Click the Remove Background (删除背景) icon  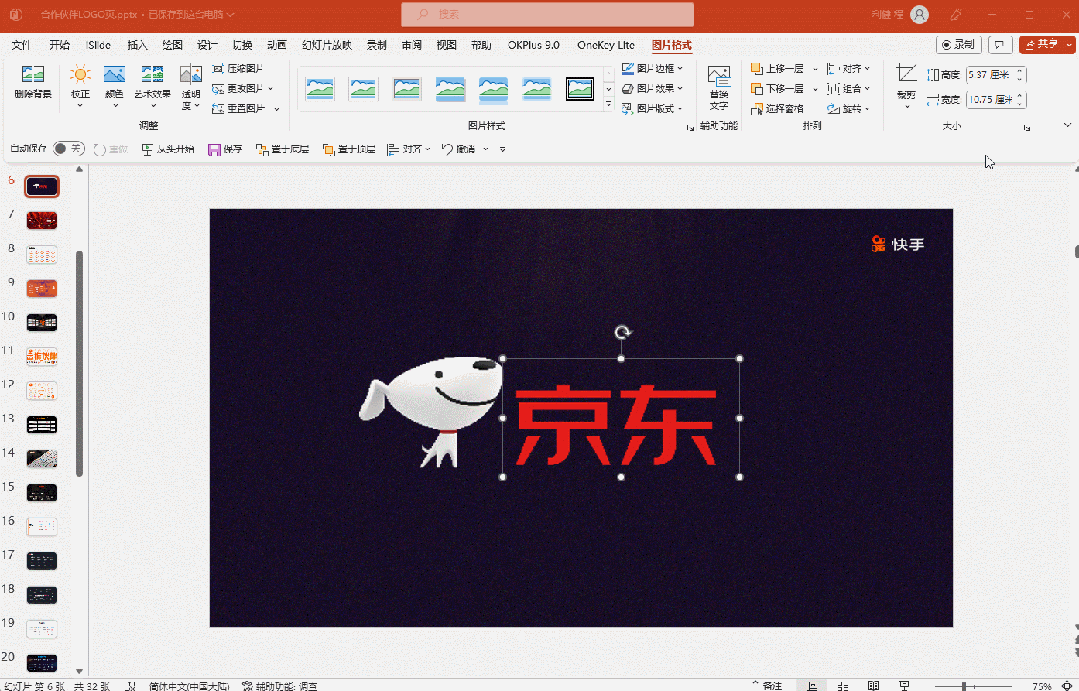point(32,82)
